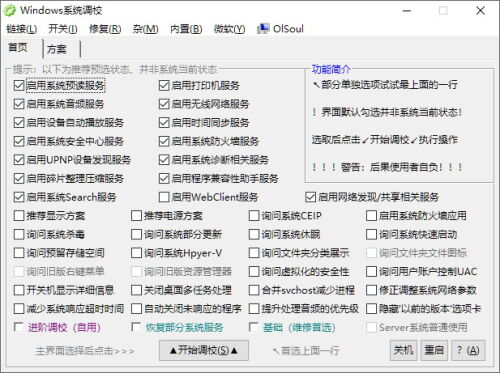Screen dimensions: 500x373
Task: Close the Windows系统调校 window
Action: pos(480,11)
